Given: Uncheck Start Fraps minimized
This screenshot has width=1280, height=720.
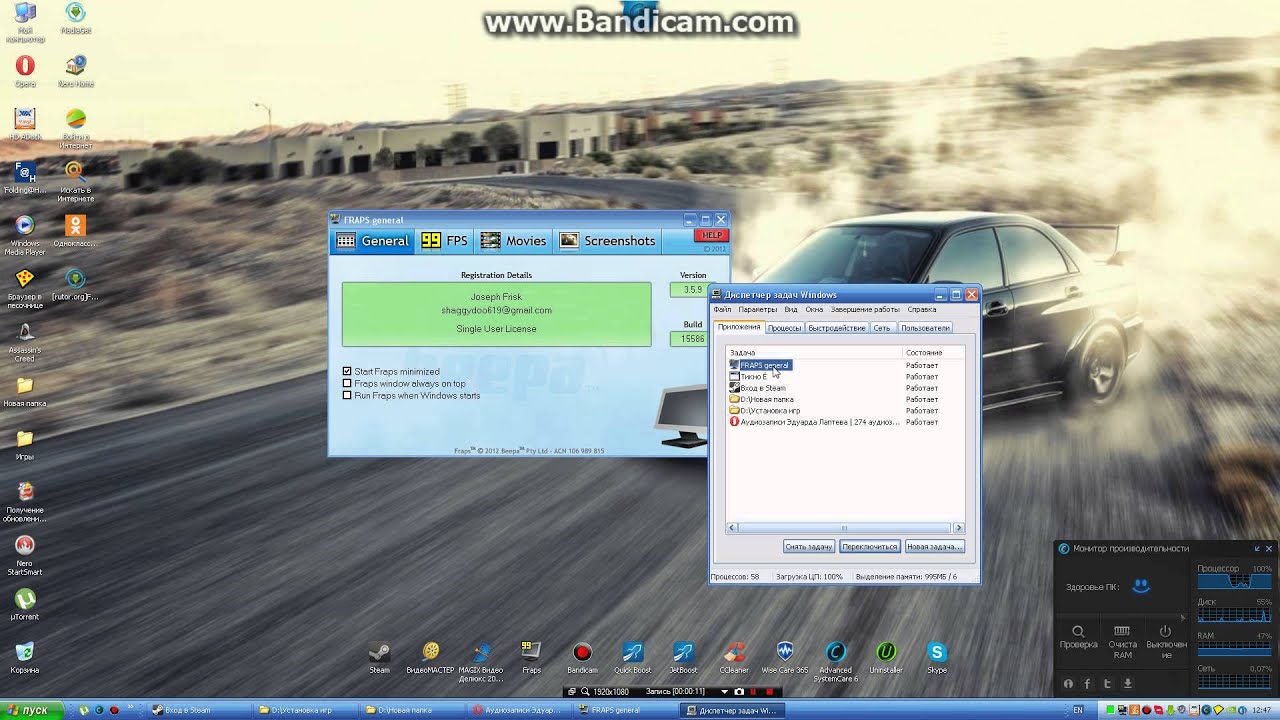Looking at the screenshot, I should click(347, 371).
